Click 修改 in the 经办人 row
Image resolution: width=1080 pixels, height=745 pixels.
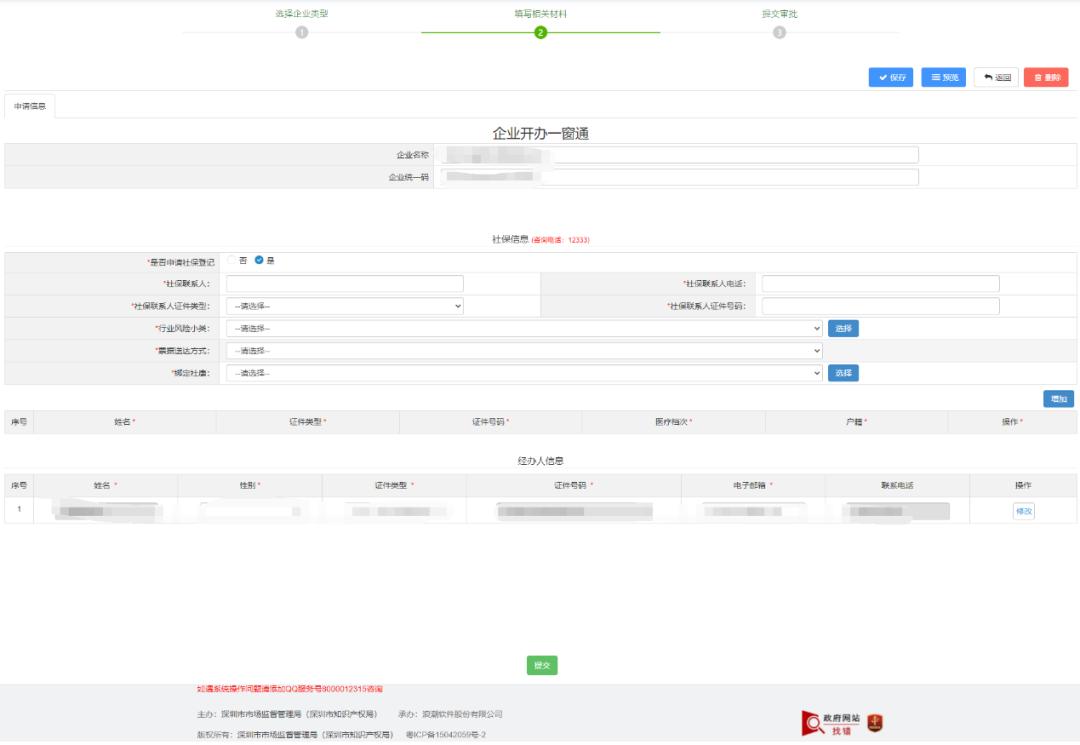point(1023,511)
